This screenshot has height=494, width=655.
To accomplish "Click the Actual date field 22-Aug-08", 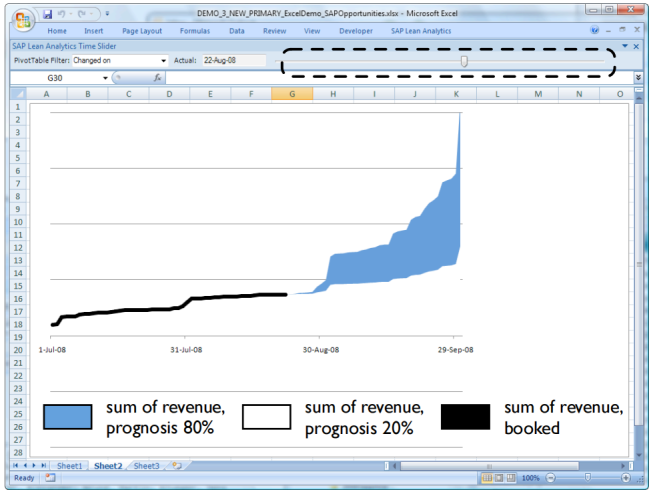I will [234, 61].
